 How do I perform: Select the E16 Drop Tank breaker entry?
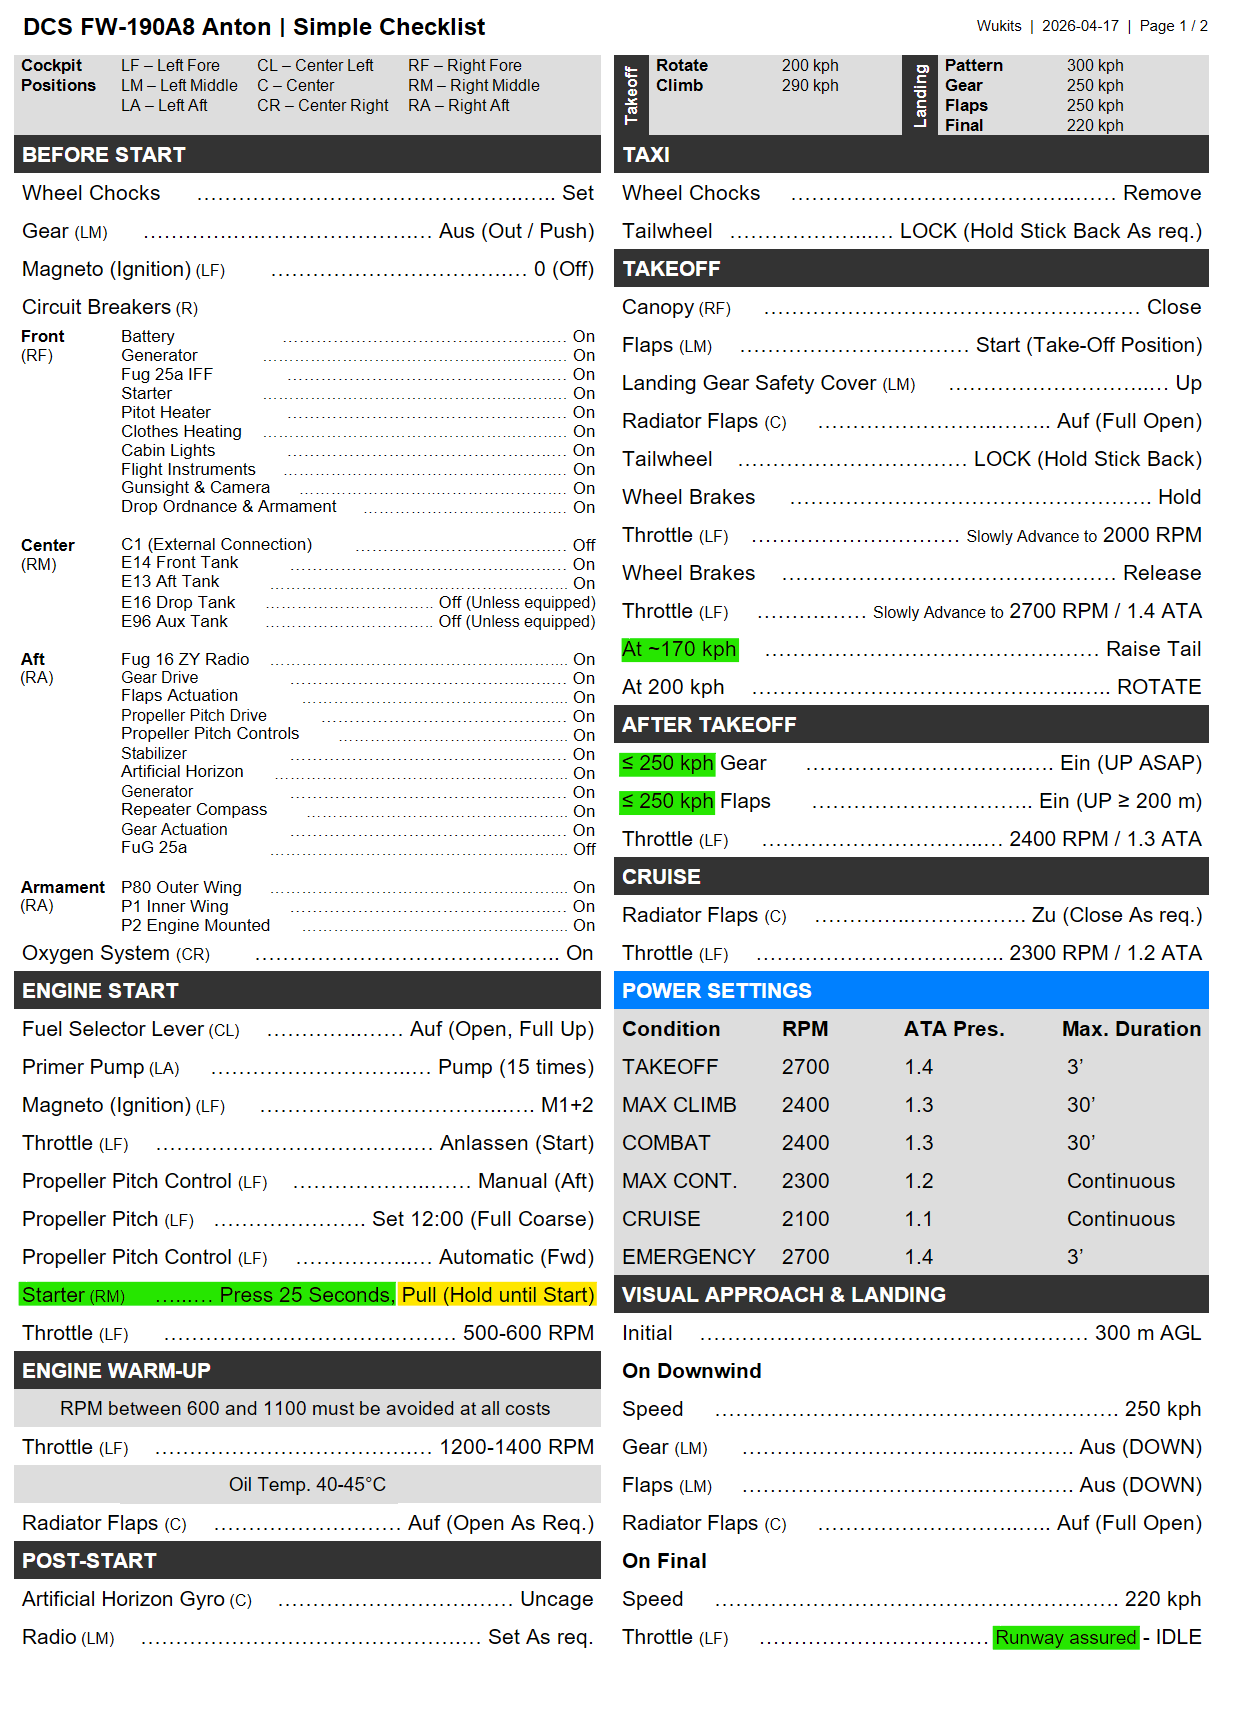178,602
